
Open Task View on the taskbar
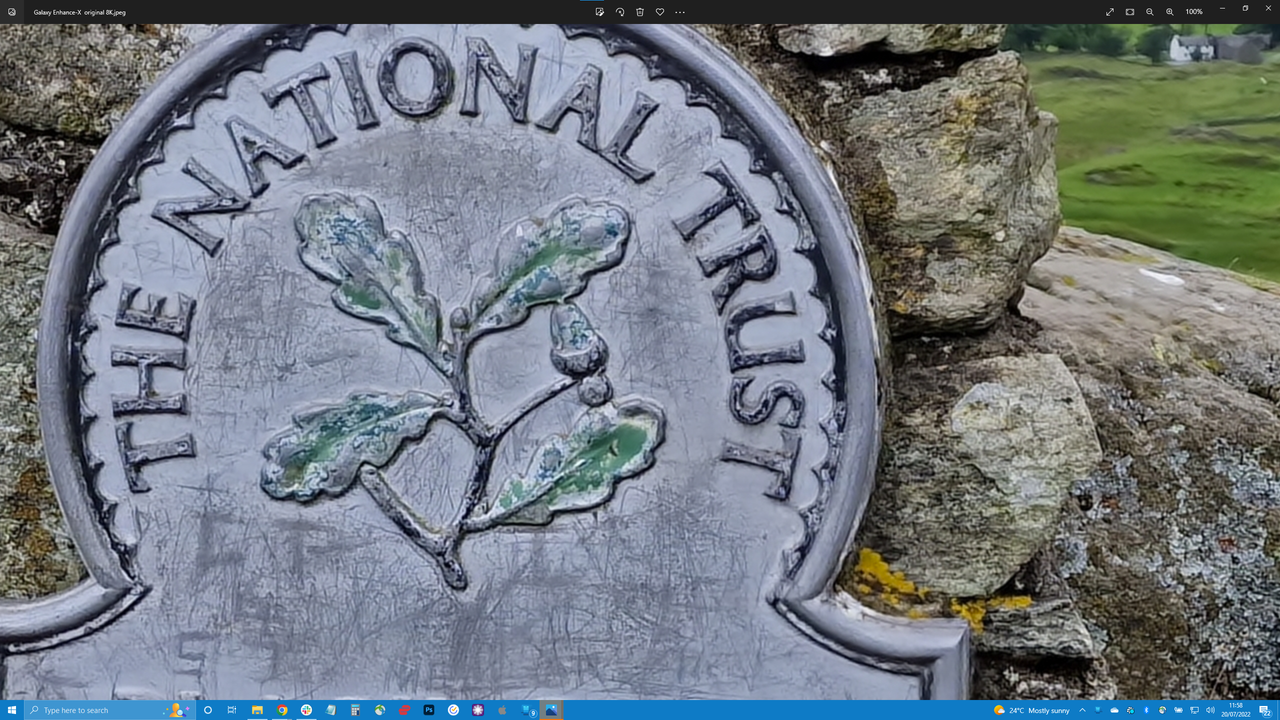(232, 710)
